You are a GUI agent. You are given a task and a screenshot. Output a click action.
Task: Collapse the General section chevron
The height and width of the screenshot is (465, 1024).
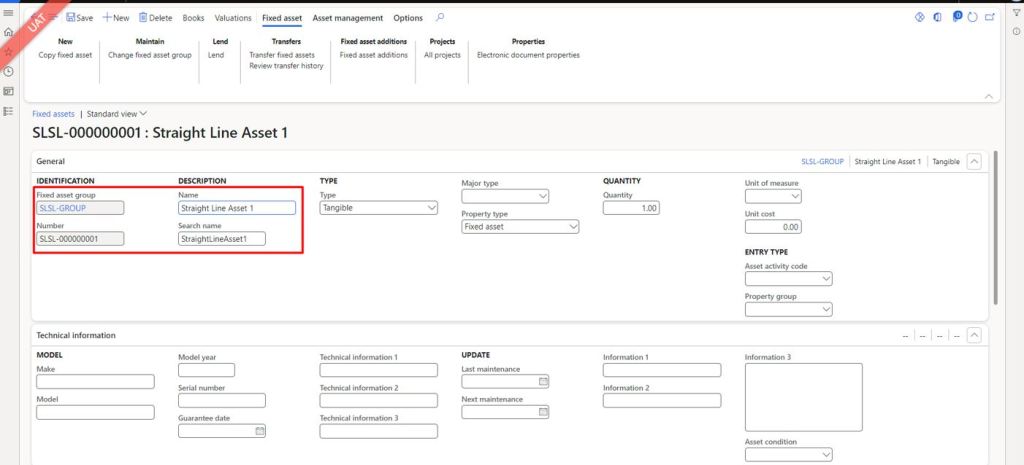pyautogui.click(x=975, y=161)
